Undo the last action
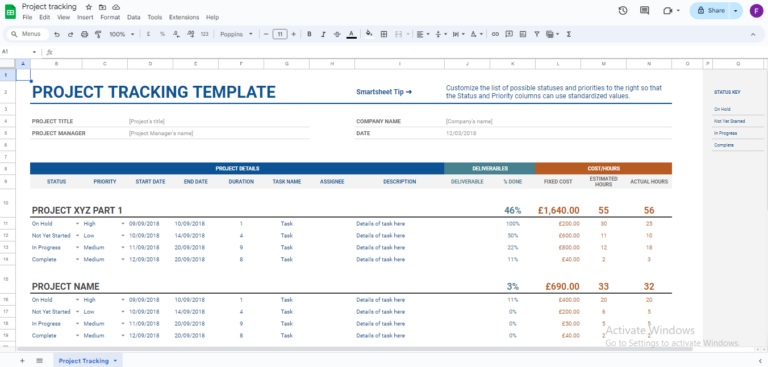The width and height of the screenshot is (768, 367). coord(57,34)
